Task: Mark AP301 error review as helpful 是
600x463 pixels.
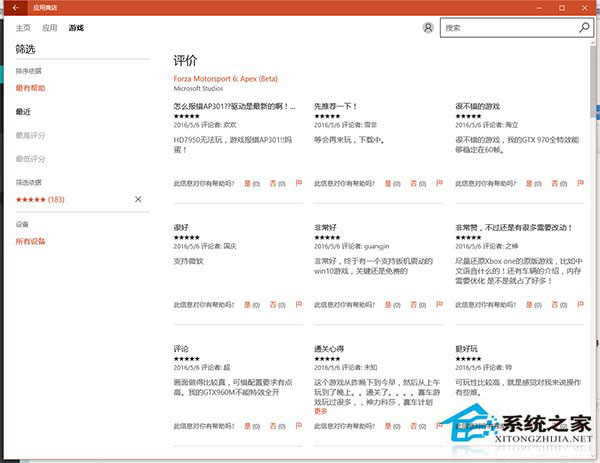Action: 252,184
